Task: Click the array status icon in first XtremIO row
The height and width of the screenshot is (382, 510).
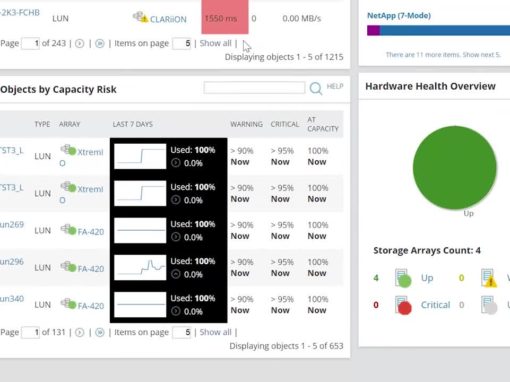Action: (68, 150)
